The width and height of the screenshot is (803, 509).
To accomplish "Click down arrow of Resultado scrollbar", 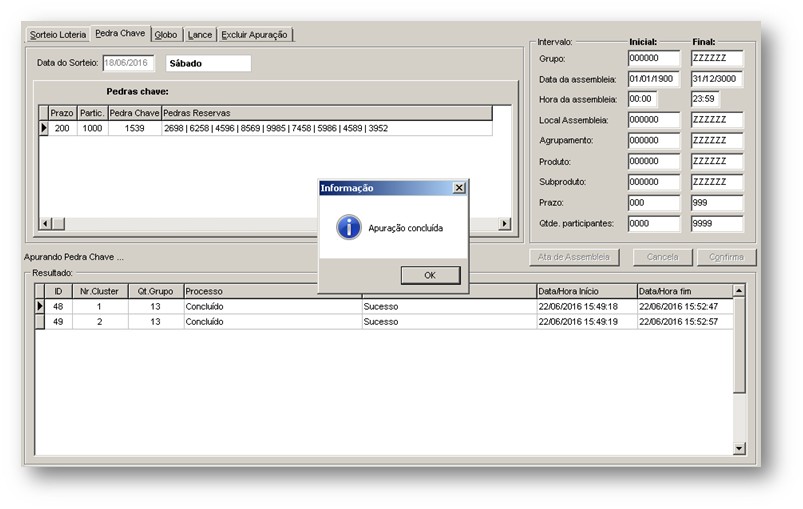I will tap(739, 449).
